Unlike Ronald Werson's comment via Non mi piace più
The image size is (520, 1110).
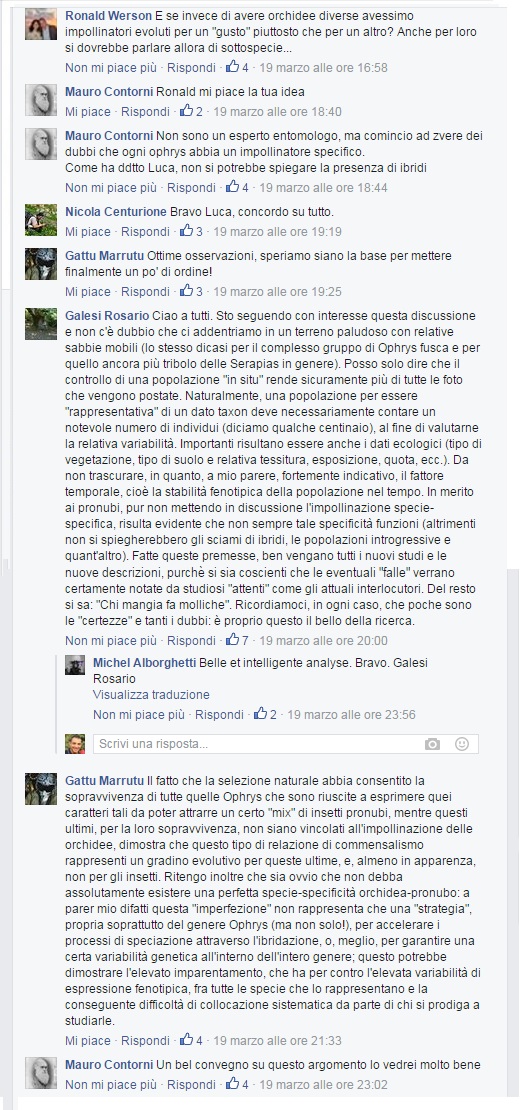point(111,68)
